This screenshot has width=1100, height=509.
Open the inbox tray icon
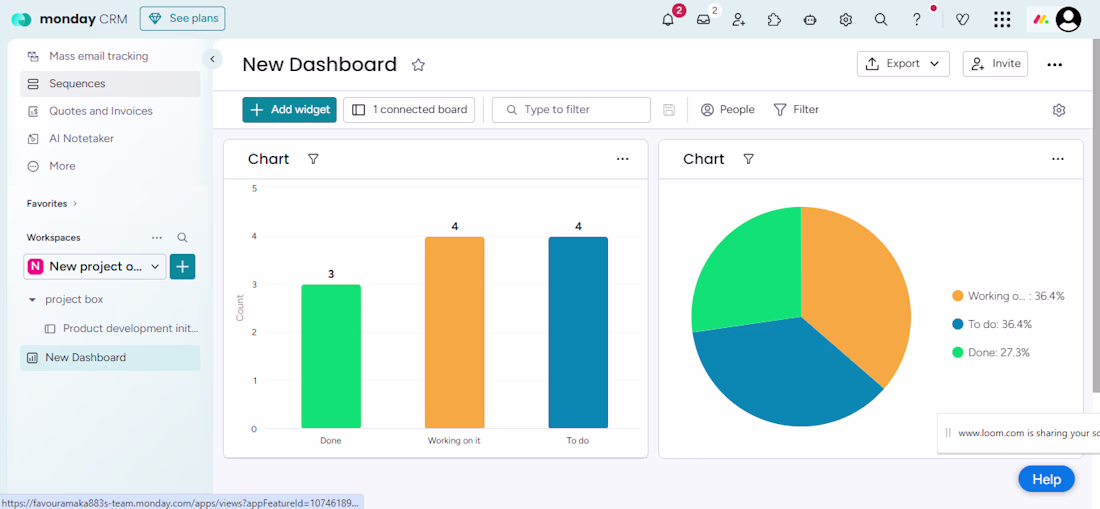point(703,20)
